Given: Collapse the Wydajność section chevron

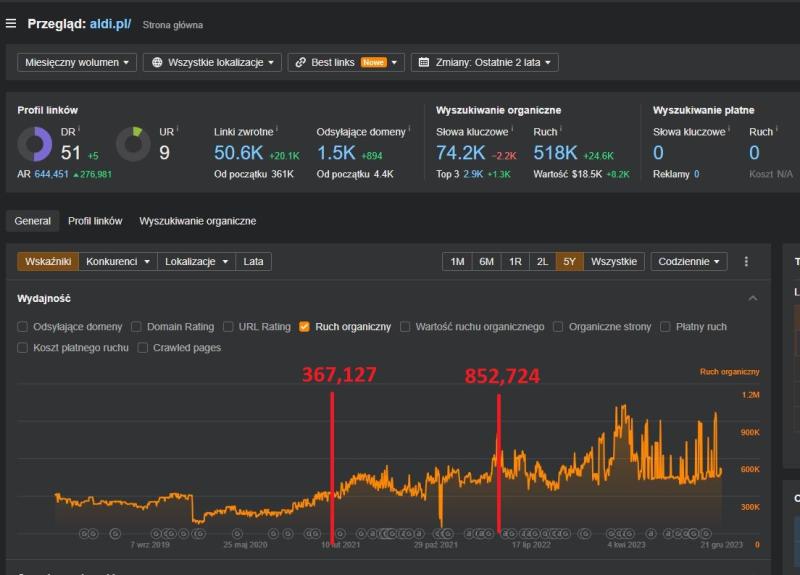Looking at the screenshot, I should coord(752,298).
